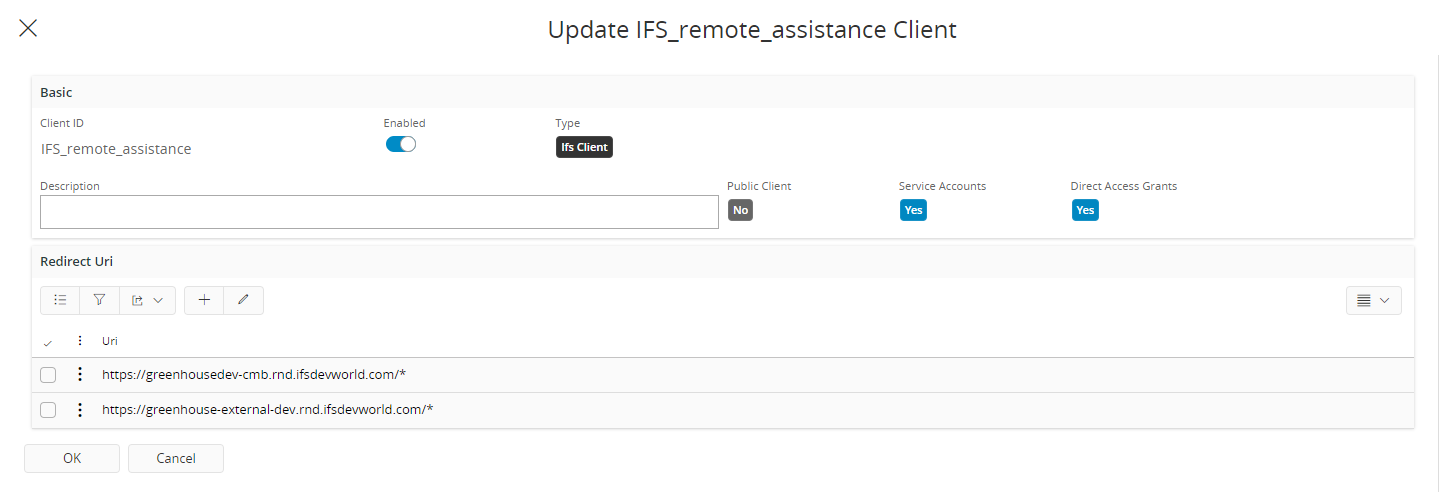
Task: Open three-dot menu for greenhousedev-cmb Uri row
Action: [x=80, y=375]
